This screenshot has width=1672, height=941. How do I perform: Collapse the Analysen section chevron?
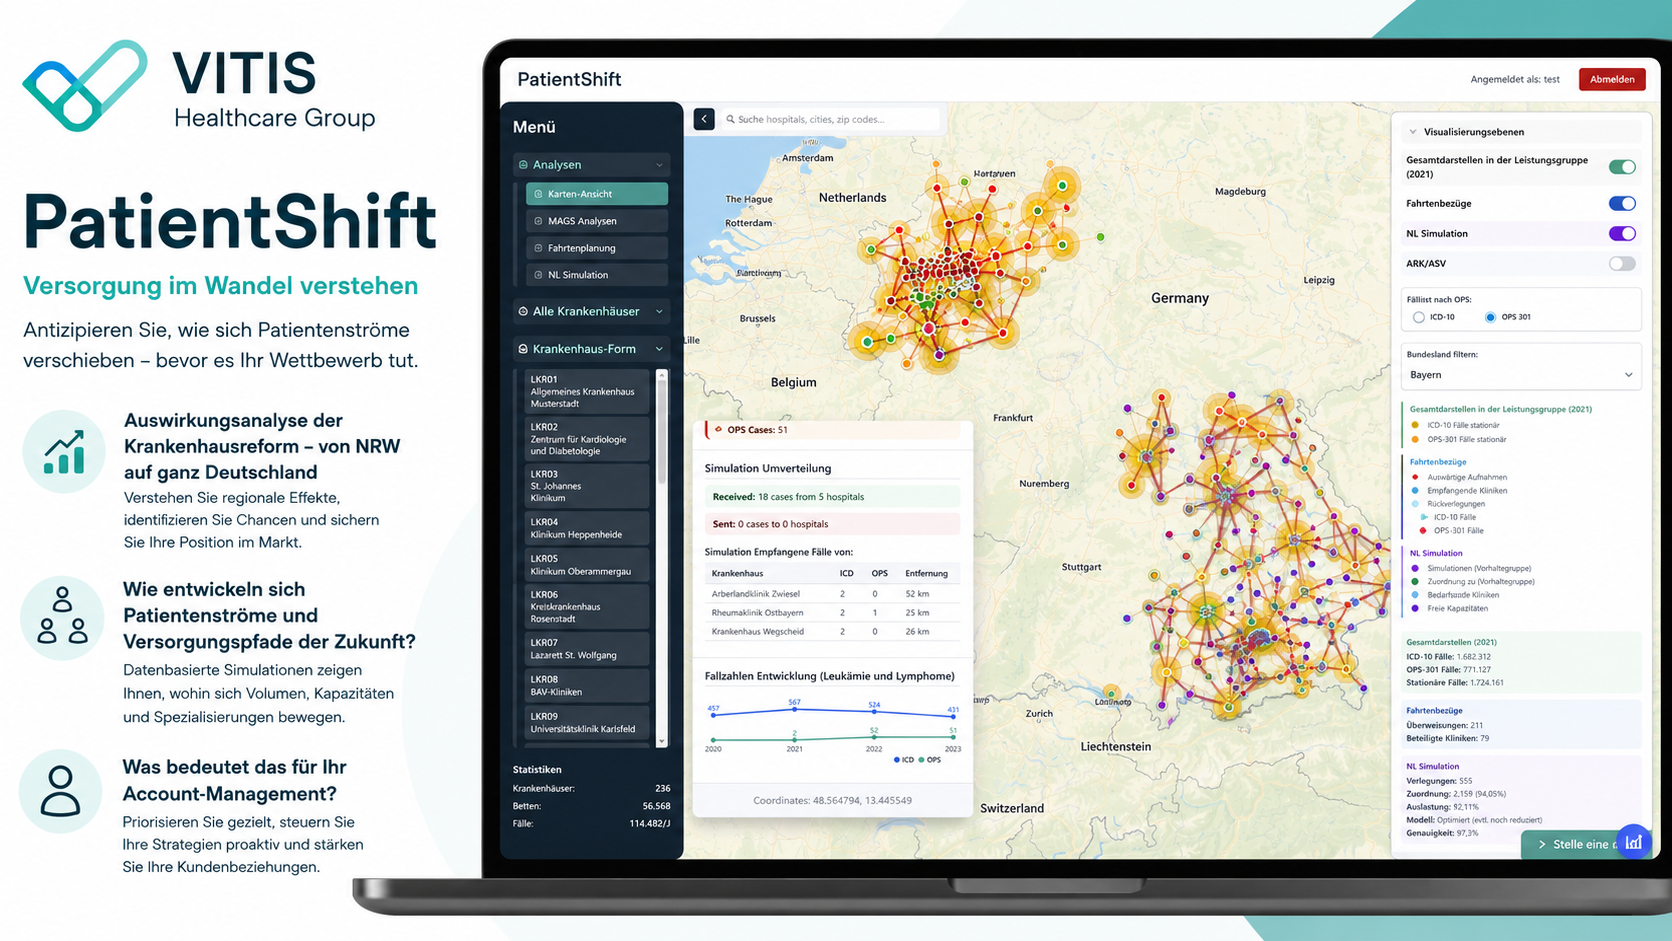tap(659, 165)
